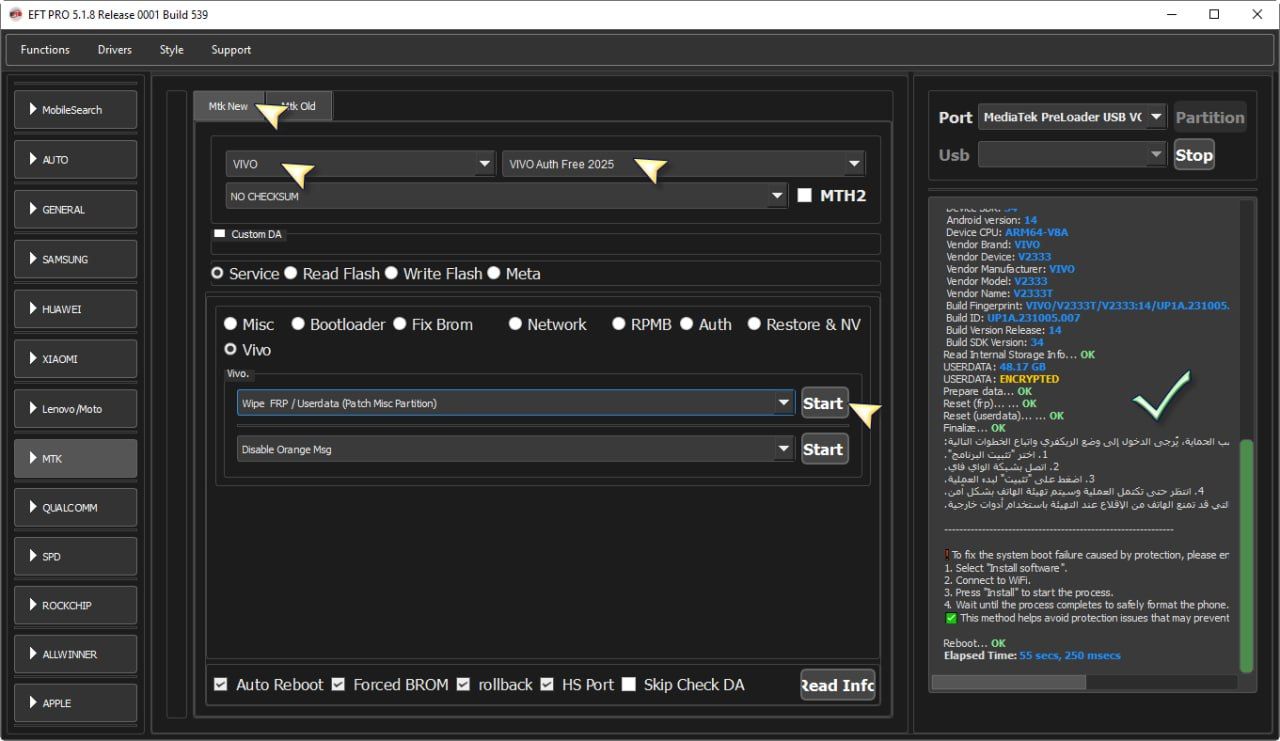Click the Read Info button
Image resolution: width=1280 pixels, height=741 pixels.
838,685
